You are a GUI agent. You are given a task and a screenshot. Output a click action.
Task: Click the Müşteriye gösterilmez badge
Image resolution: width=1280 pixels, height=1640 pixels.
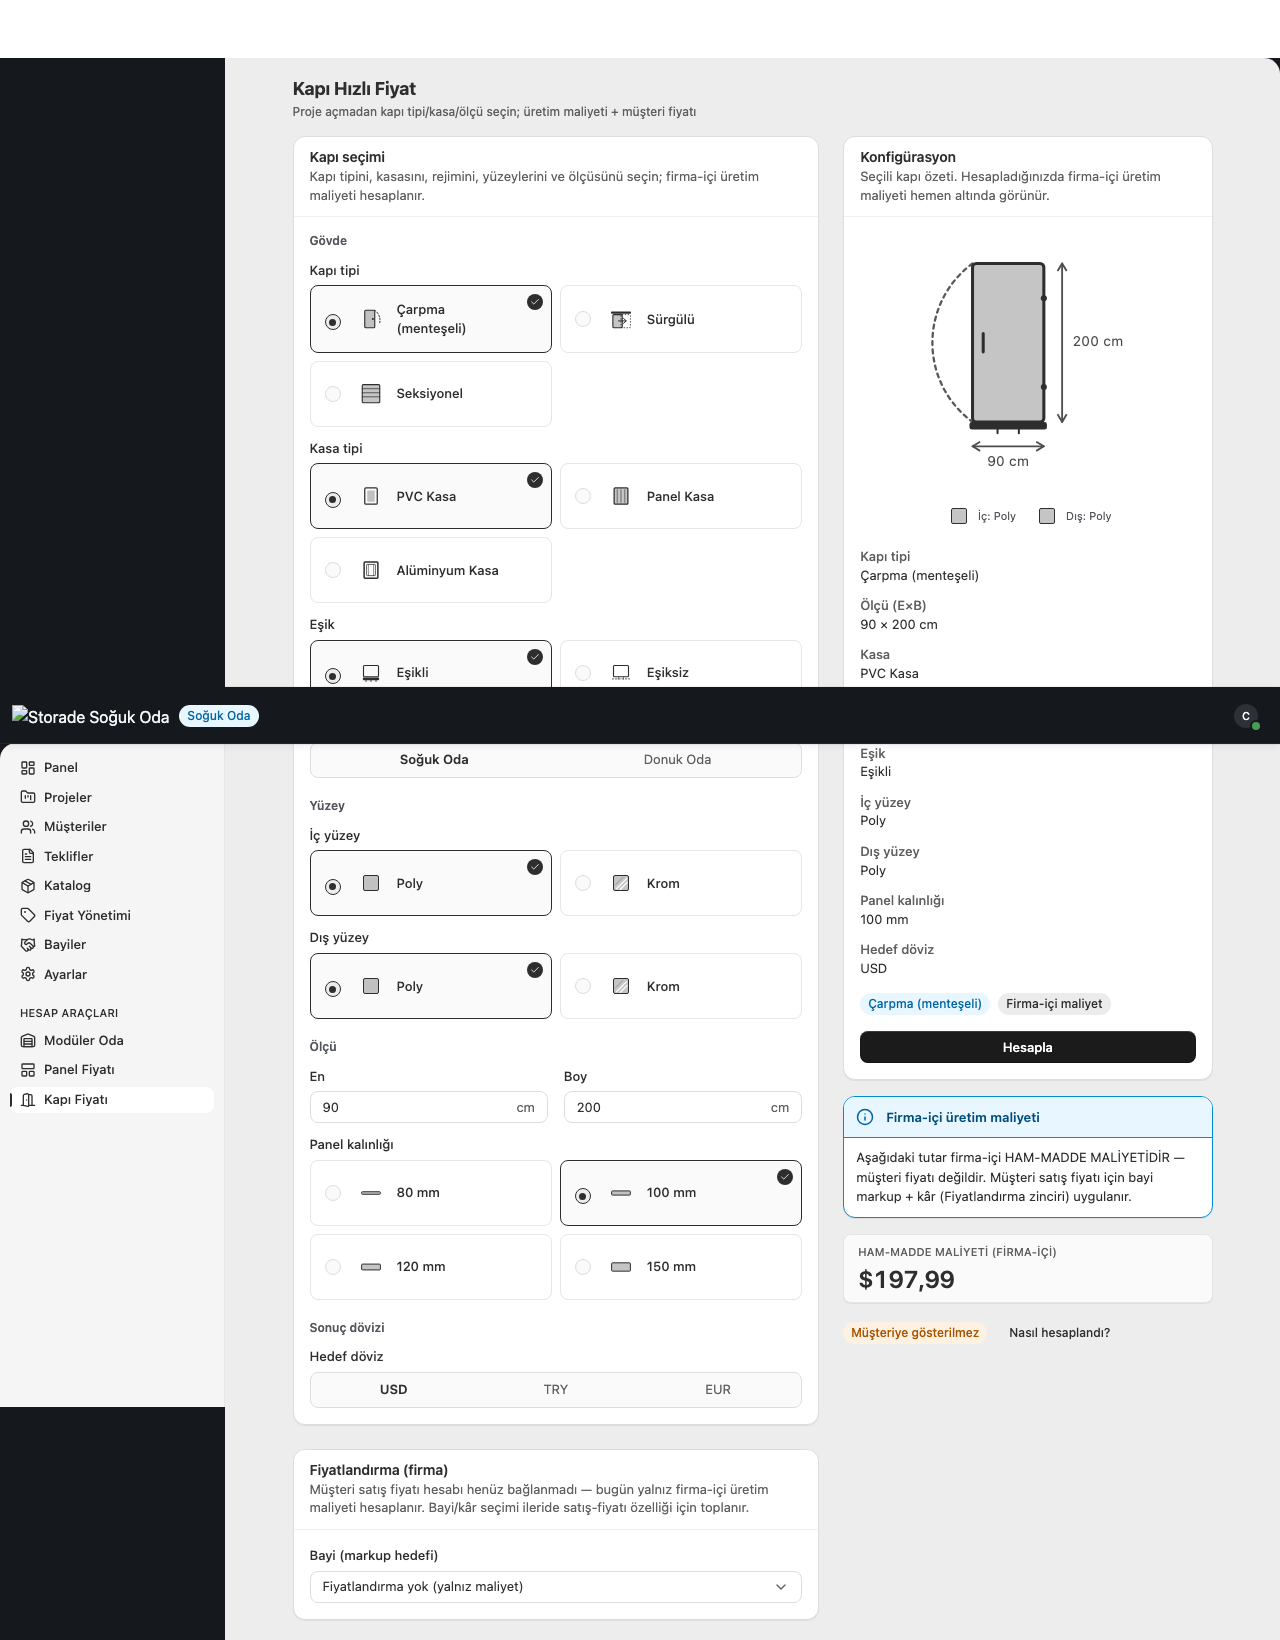[x=915, y=1333]
